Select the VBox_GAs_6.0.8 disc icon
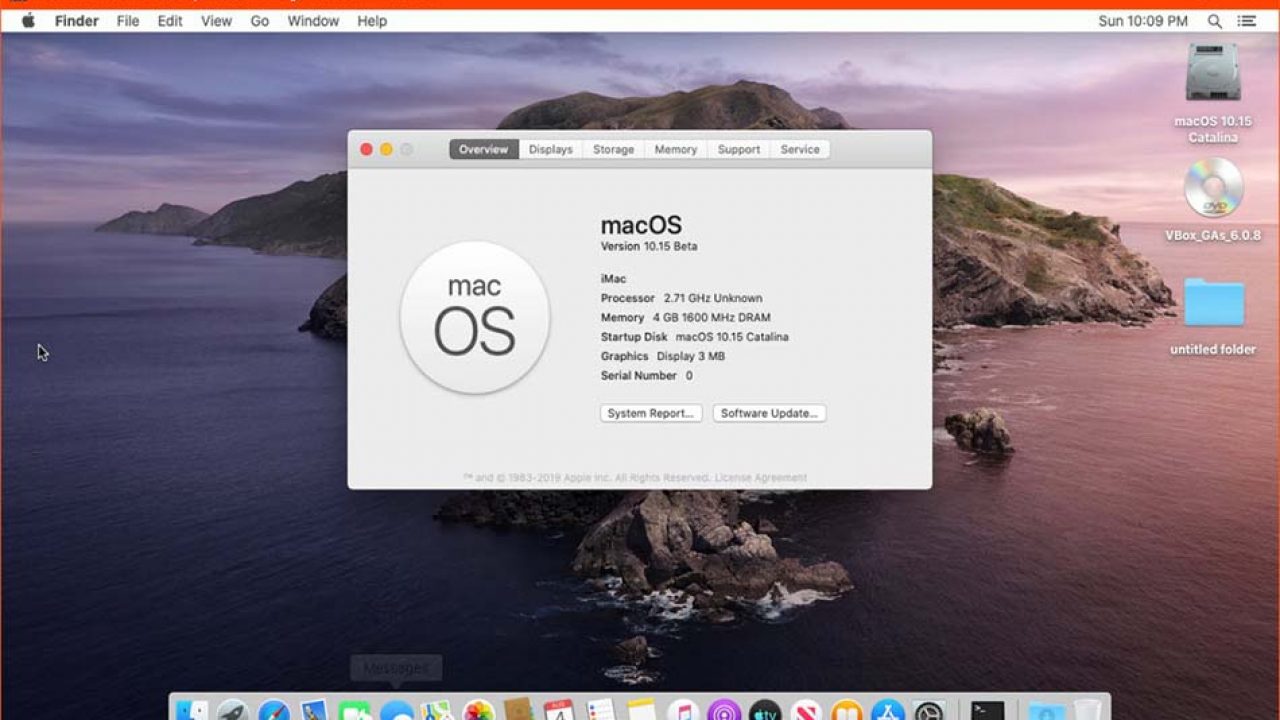Screen dimensions: 1280x720 pos(1213,188)
